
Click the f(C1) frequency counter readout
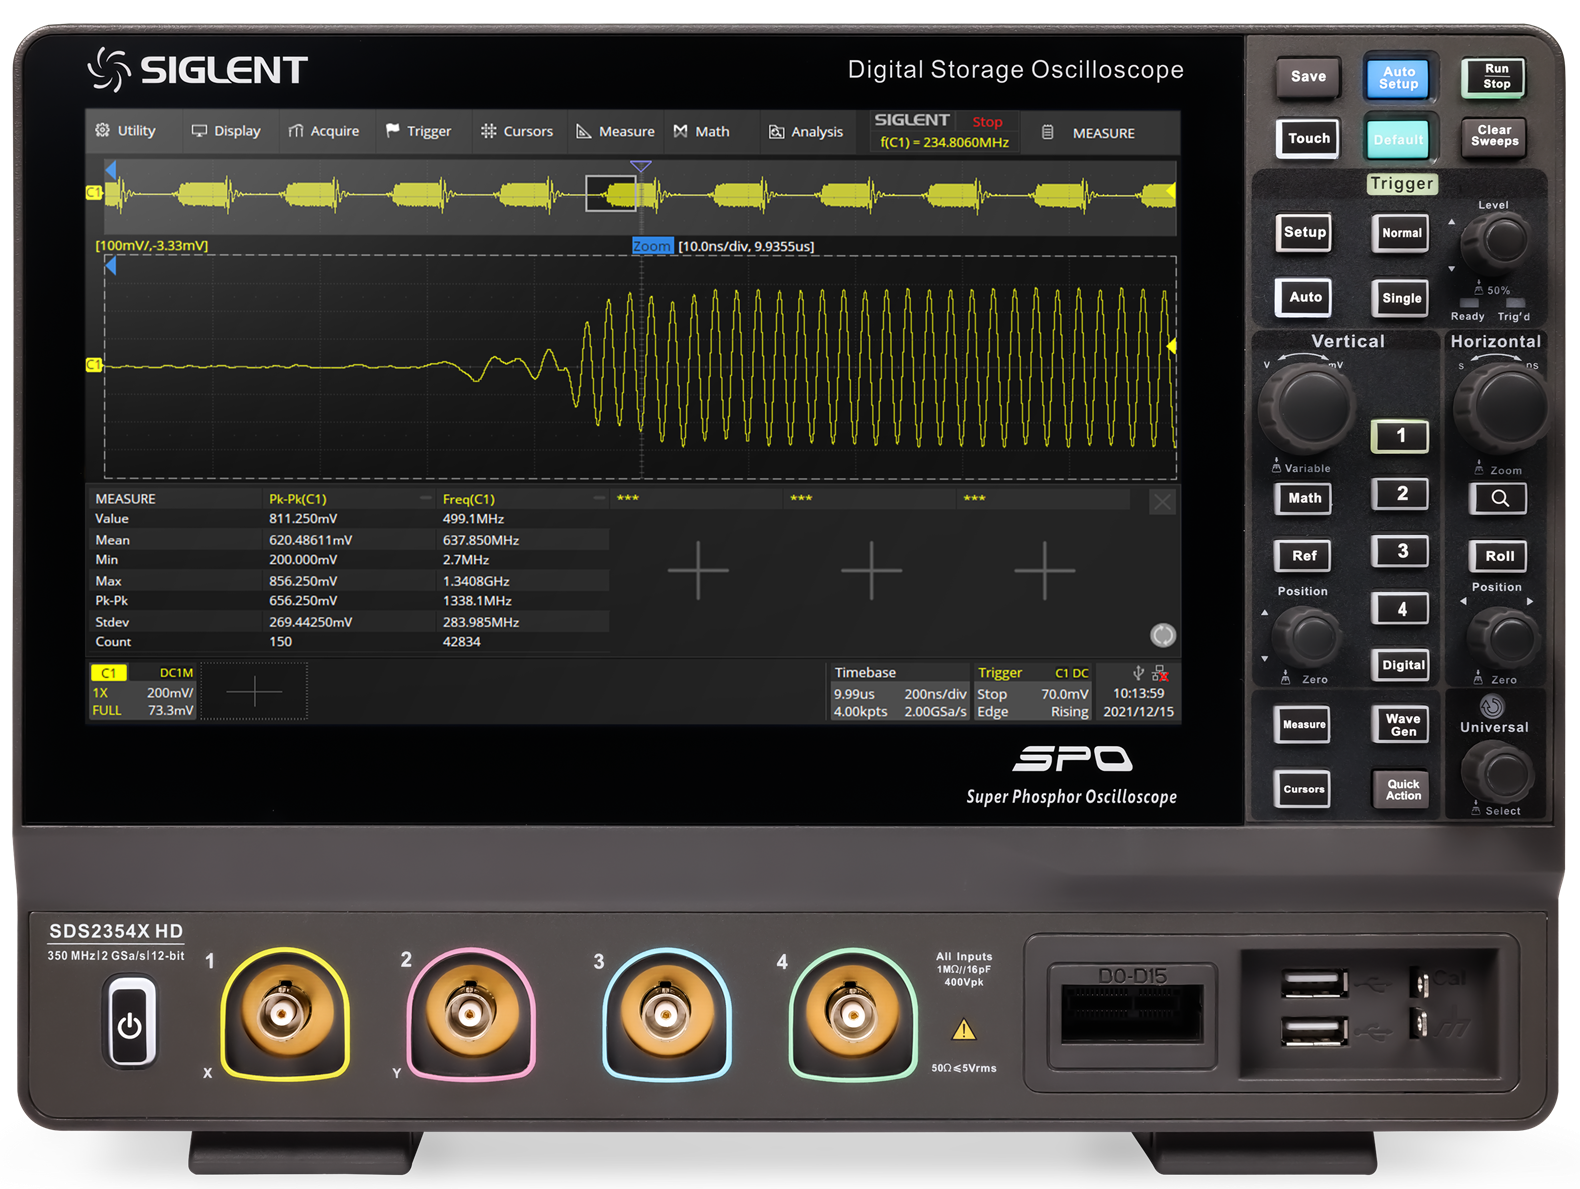point(944,142)
